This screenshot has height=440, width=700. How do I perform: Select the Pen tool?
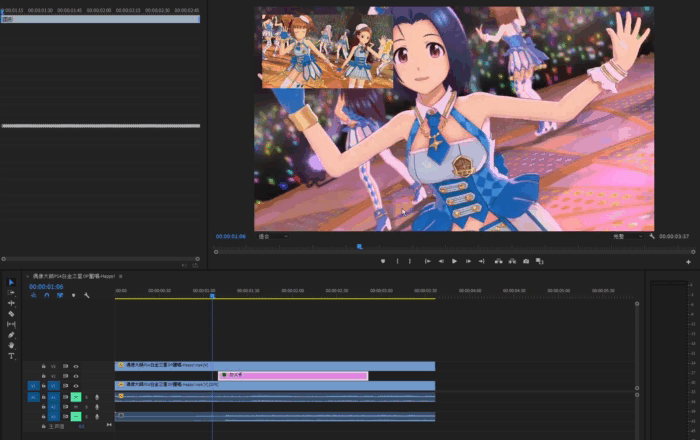coord(12,335)
